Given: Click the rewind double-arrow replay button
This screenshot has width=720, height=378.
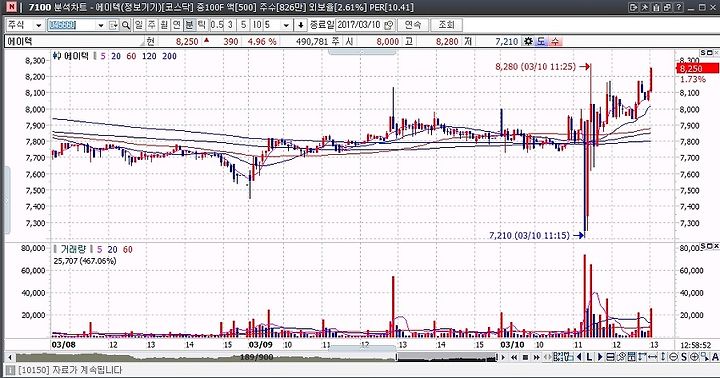Looking at the screenshot, I should tap(514, 357).
